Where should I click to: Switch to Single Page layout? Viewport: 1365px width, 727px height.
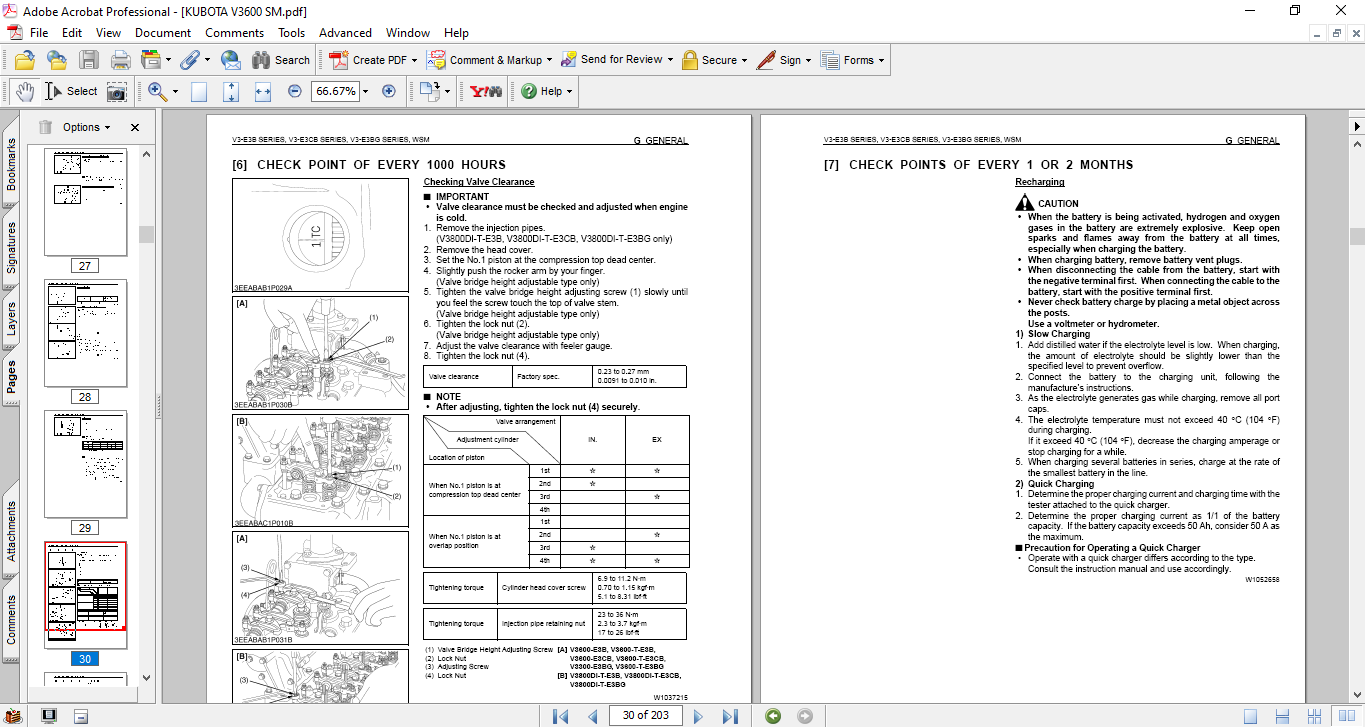coord(1250,715)
